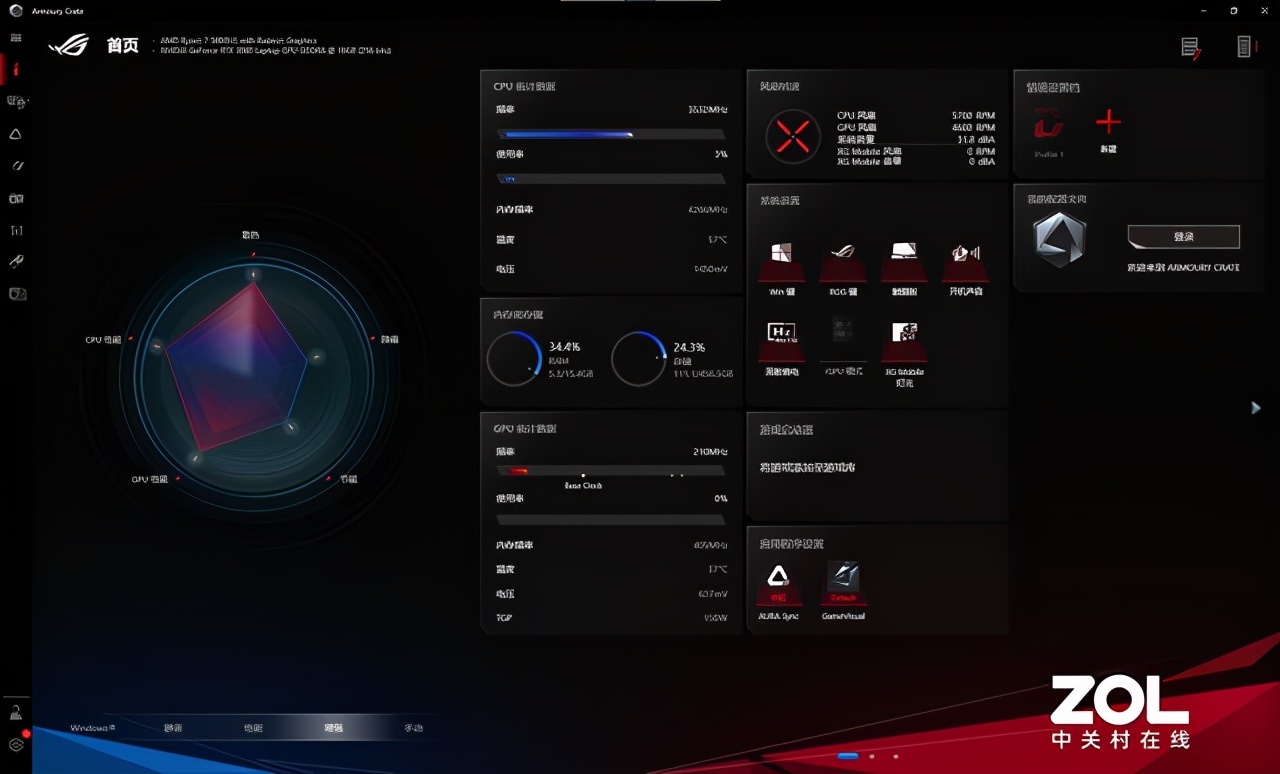Click the 24.3% storage usage gauge

coord(639,359)
